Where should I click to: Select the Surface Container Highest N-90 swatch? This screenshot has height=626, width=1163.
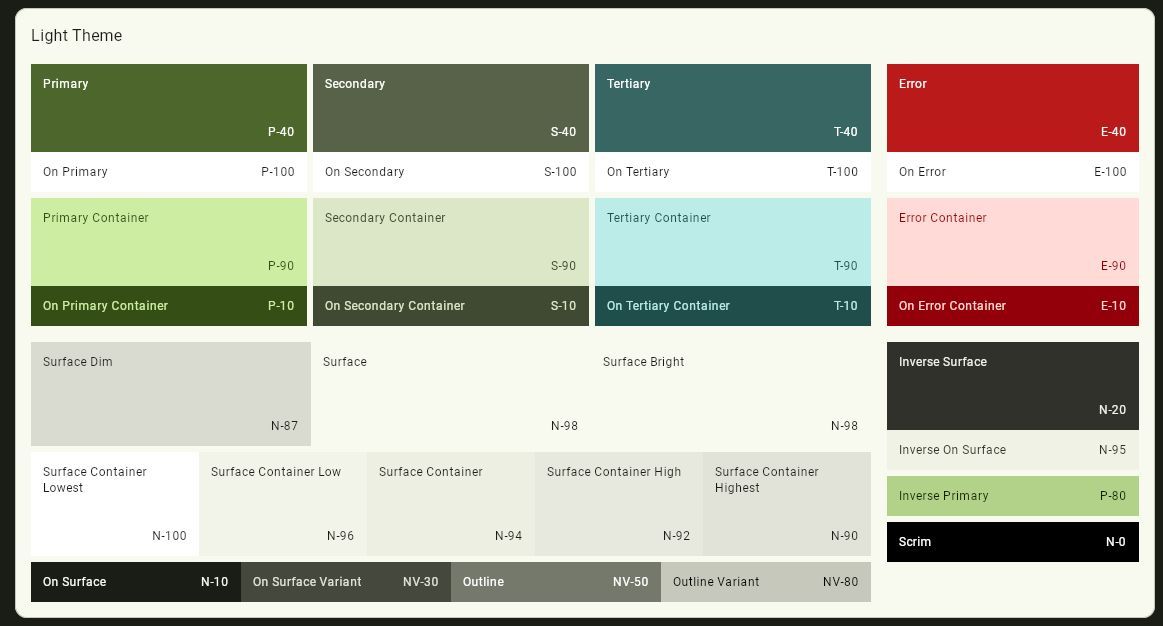[x=787, y=504]
